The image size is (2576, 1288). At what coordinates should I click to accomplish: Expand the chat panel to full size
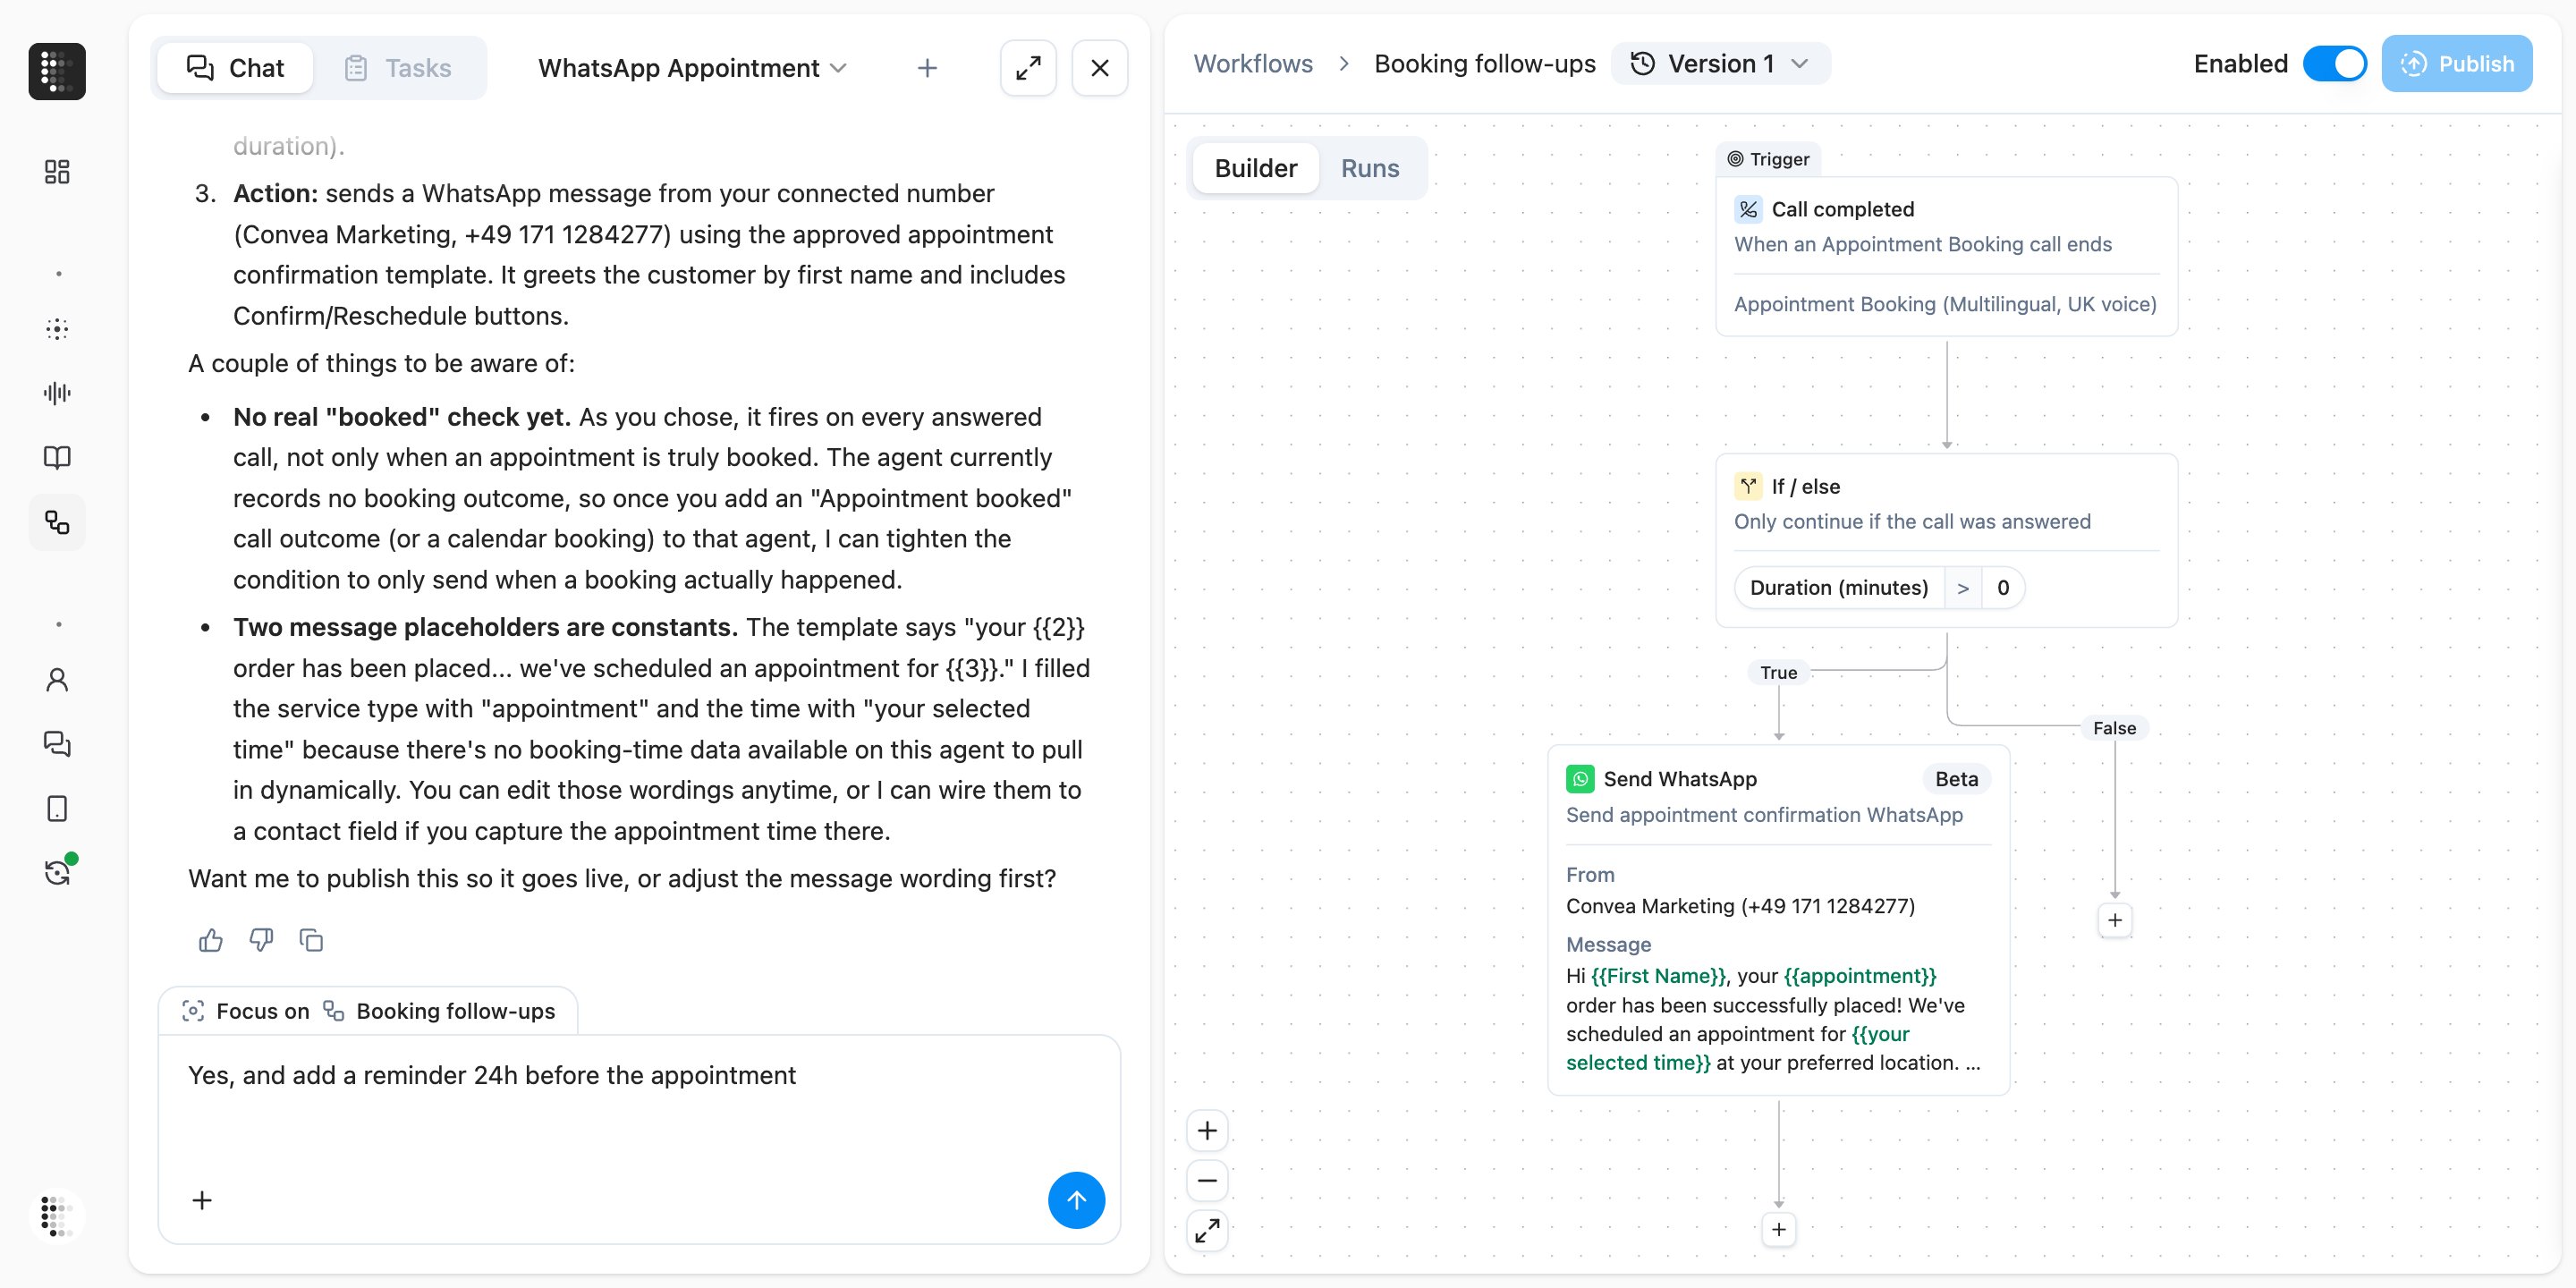(1028, 68)
